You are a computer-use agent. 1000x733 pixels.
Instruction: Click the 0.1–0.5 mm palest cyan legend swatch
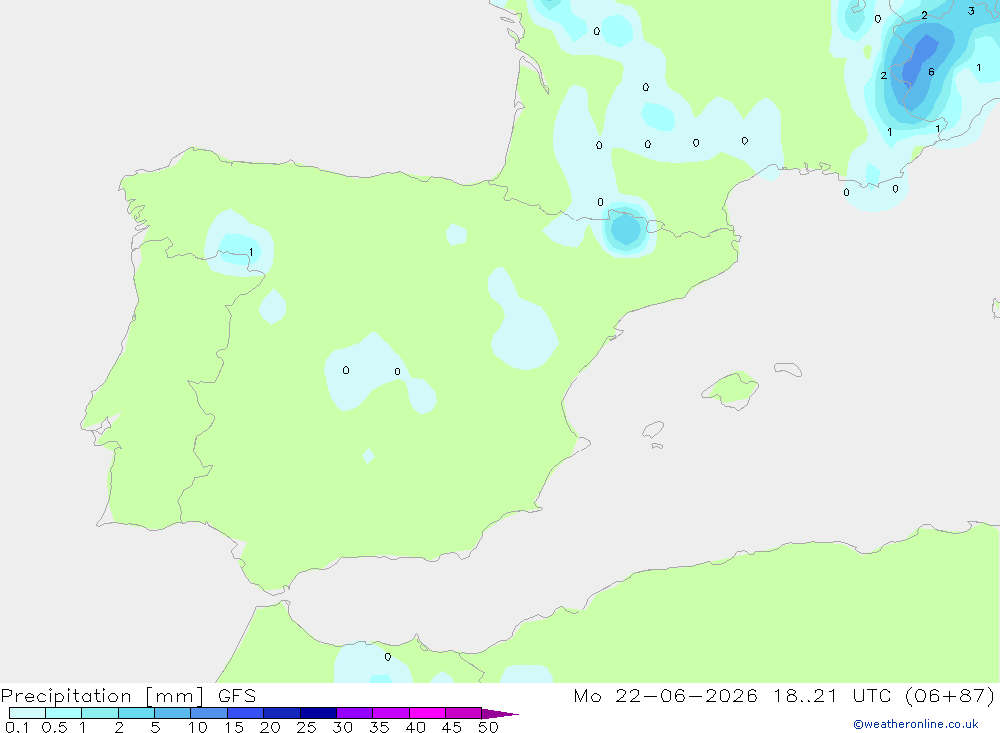(x=27, y=713)
